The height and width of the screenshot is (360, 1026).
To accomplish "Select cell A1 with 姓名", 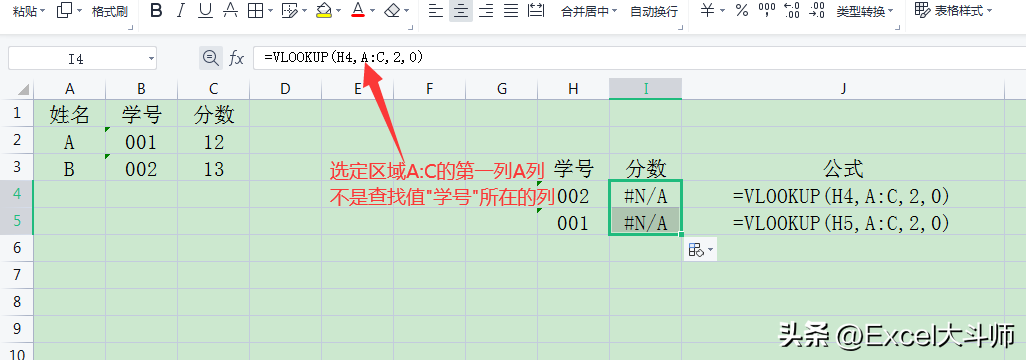I will click(x=69, y=115).
